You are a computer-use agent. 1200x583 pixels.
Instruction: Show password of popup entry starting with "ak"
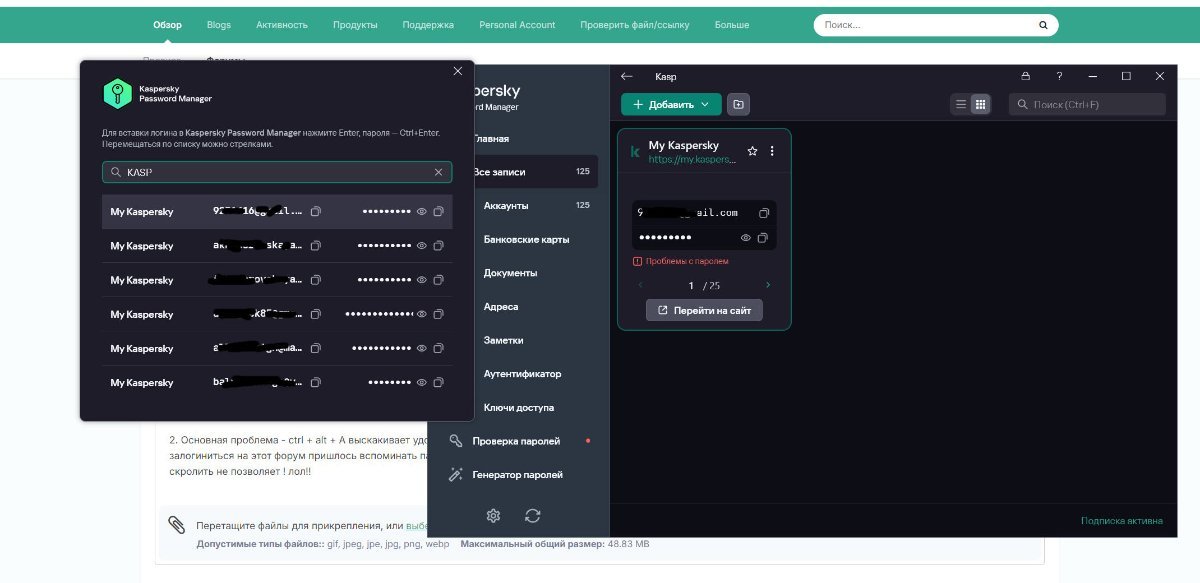[x=422, y=246]
